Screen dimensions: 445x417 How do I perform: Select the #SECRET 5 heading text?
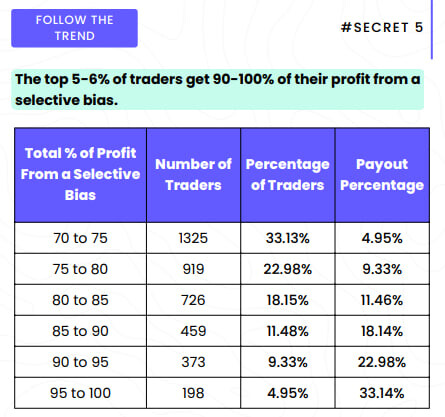point(382,27)
